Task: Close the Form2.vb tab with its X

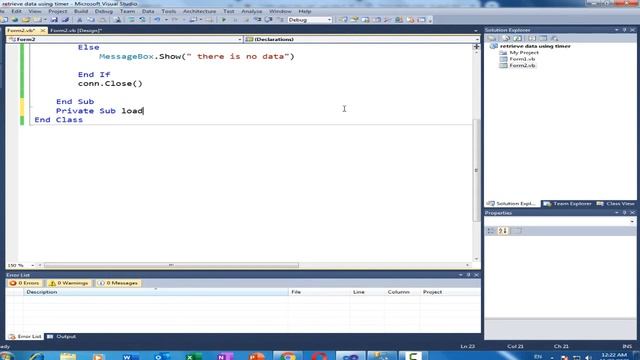Action: (42, 30)
